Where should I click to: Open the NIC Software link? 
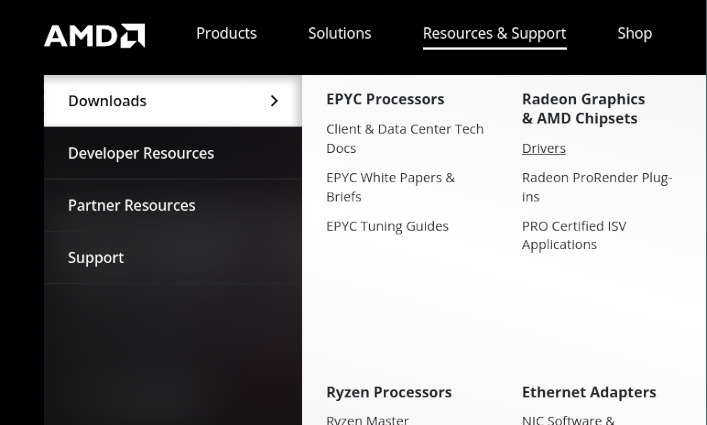(x=568, y=420)
